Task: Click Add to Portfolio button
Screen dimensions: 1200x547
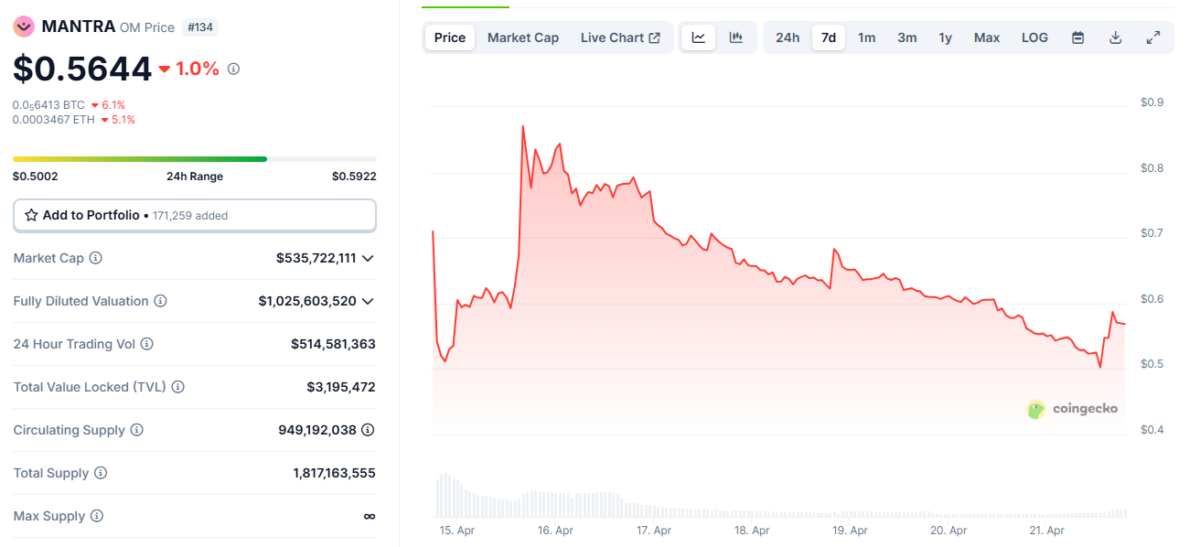Action: click(x=194, y=215)
